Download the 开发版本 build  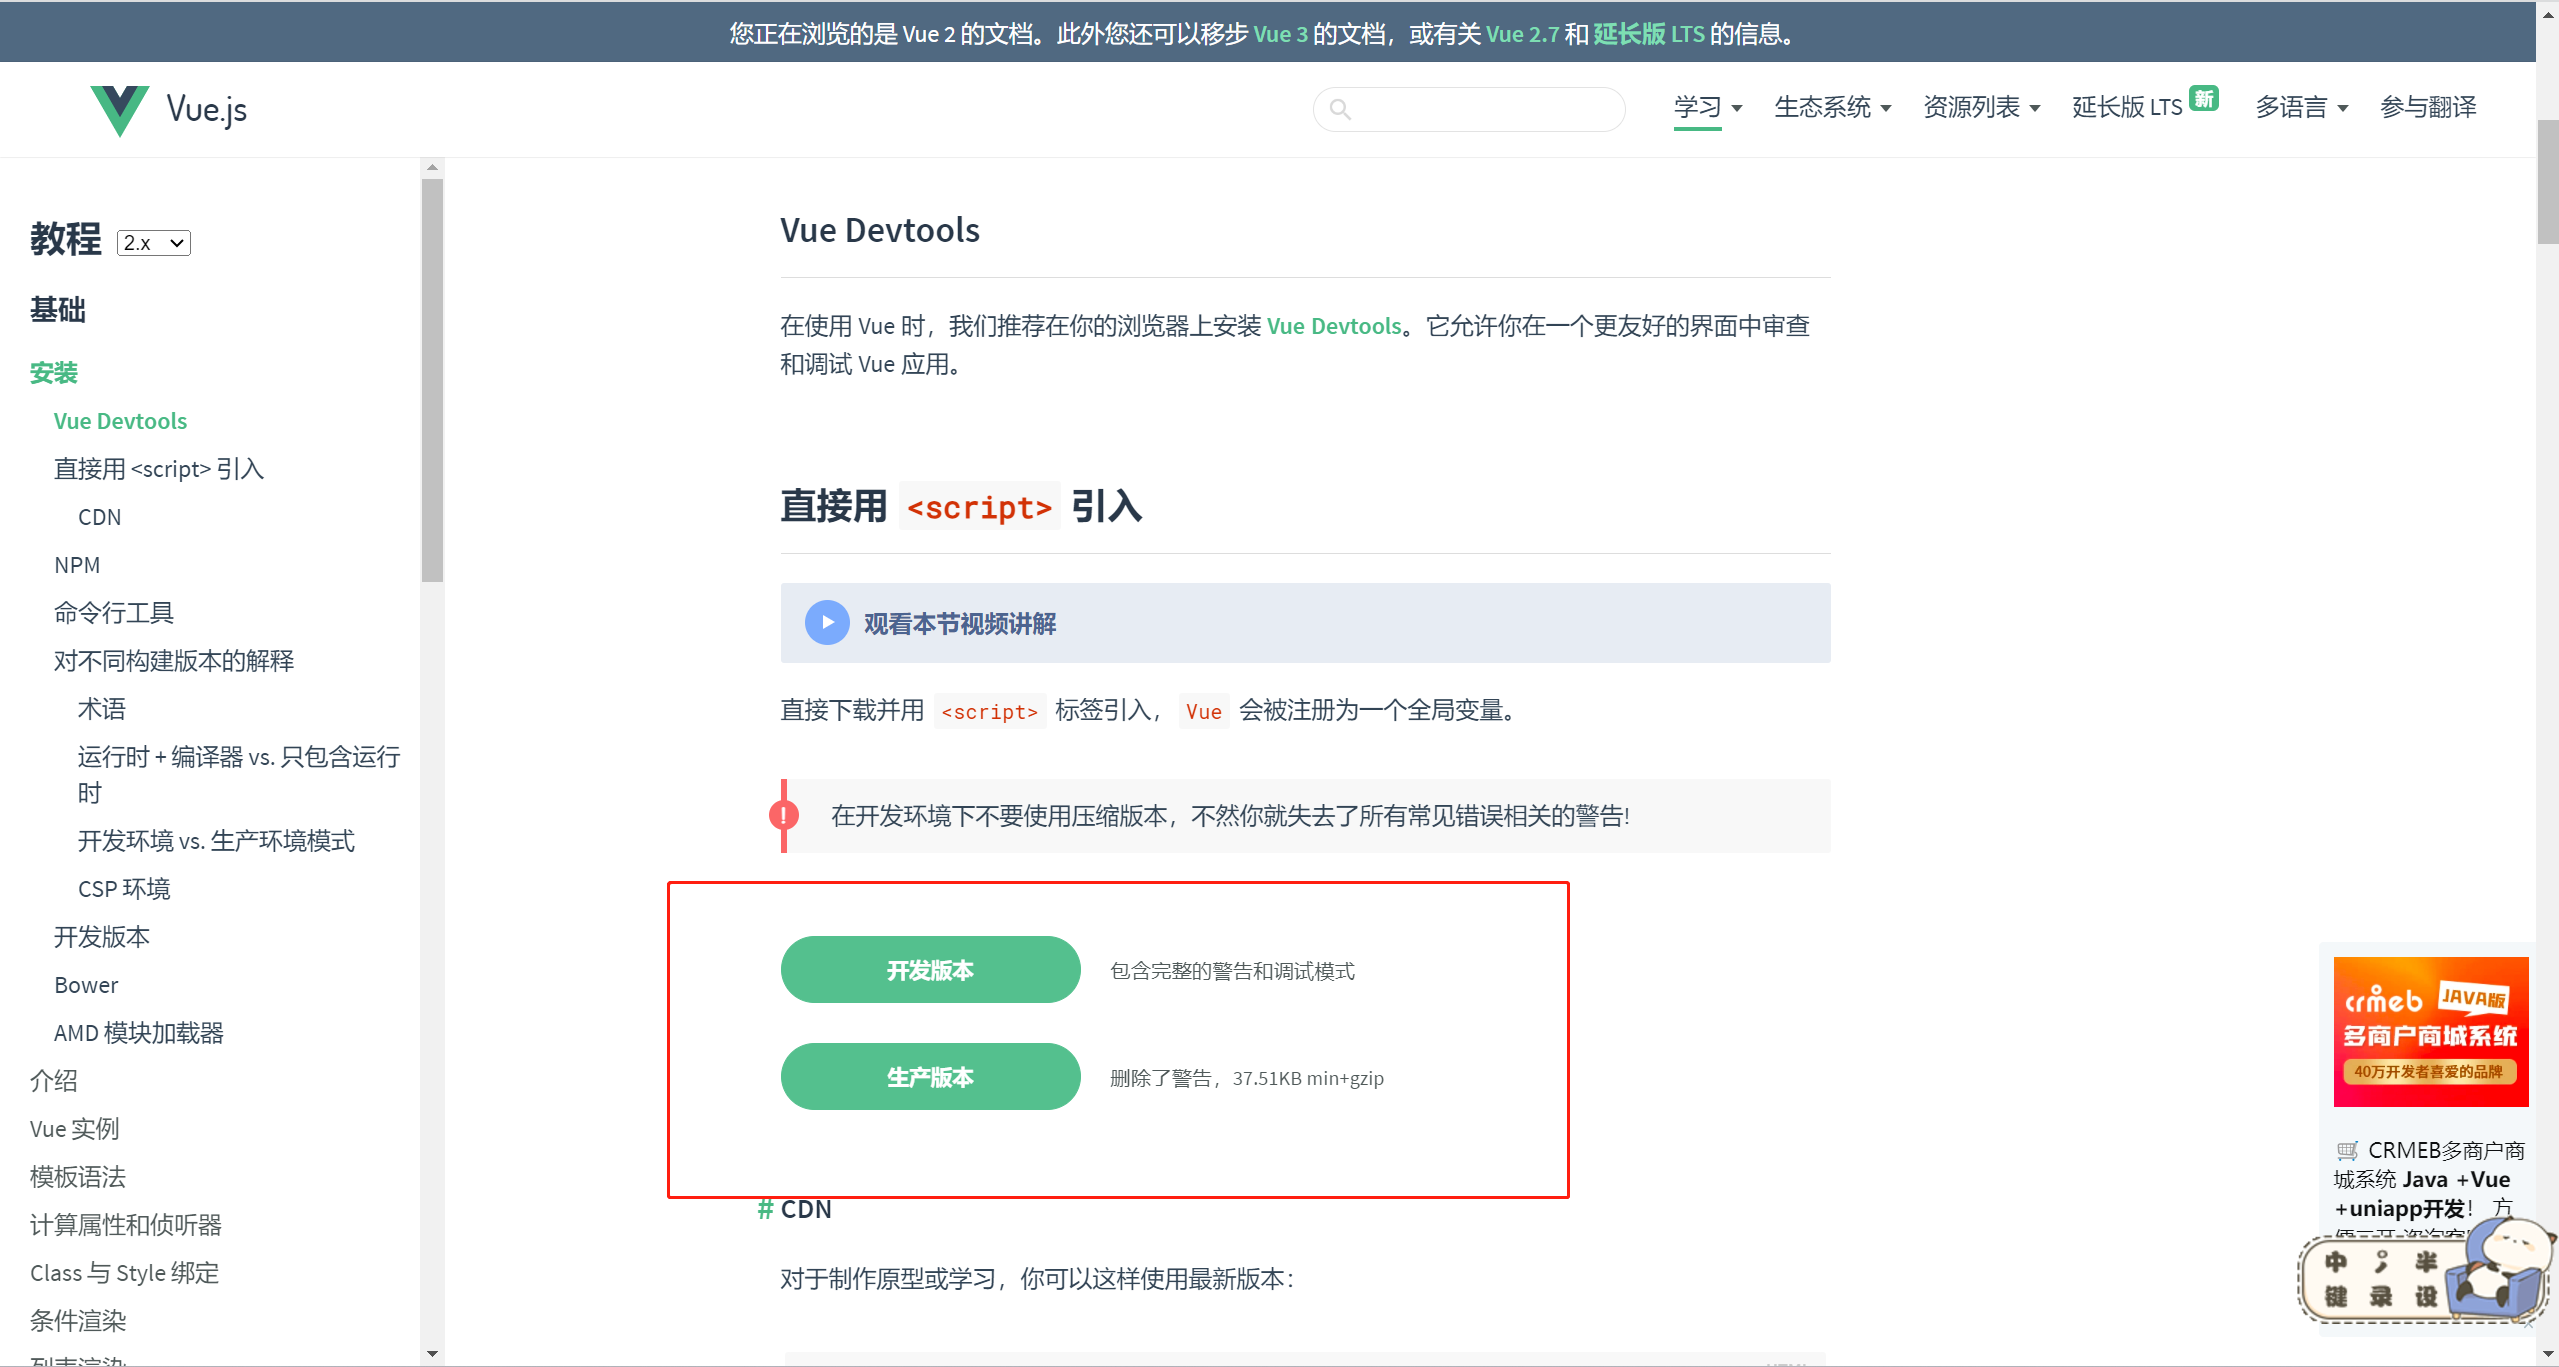click(930, 970)
